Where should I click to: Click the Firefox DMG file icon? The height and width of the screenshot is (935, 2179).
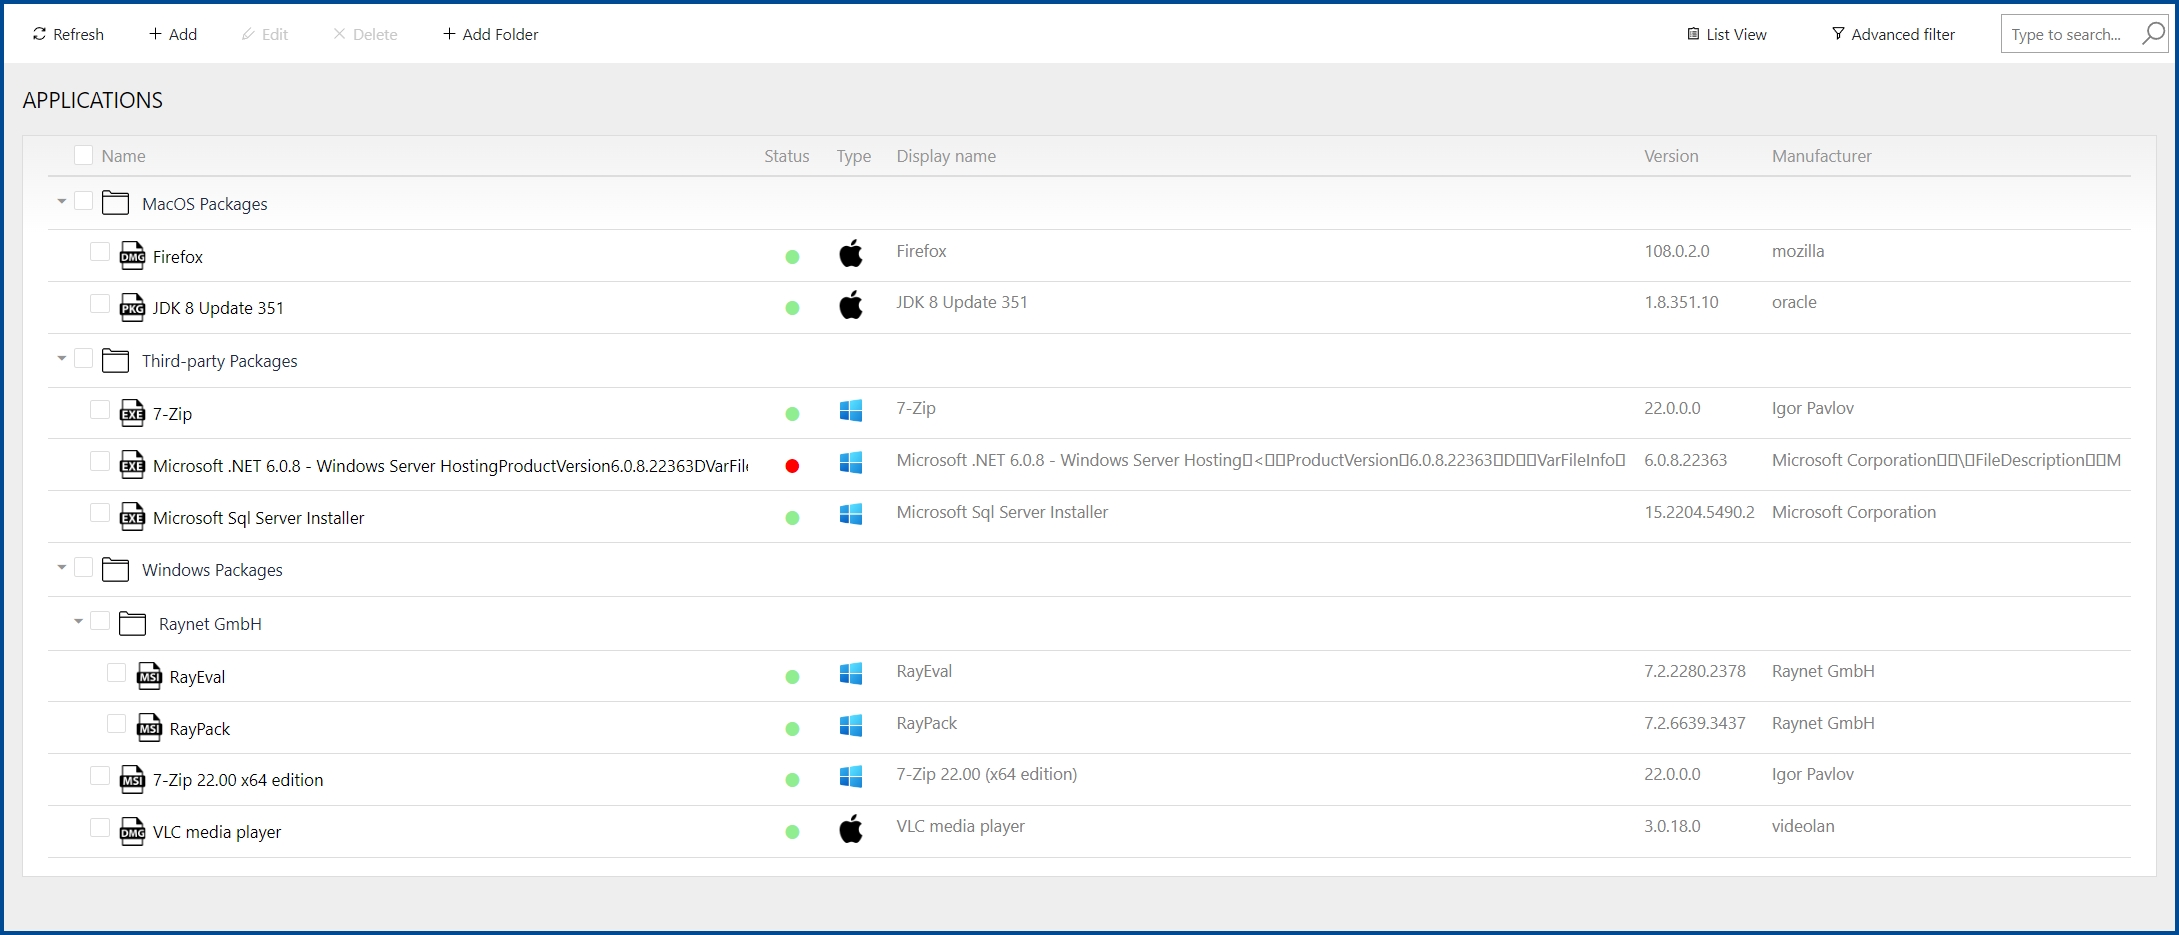click(132, 256)
